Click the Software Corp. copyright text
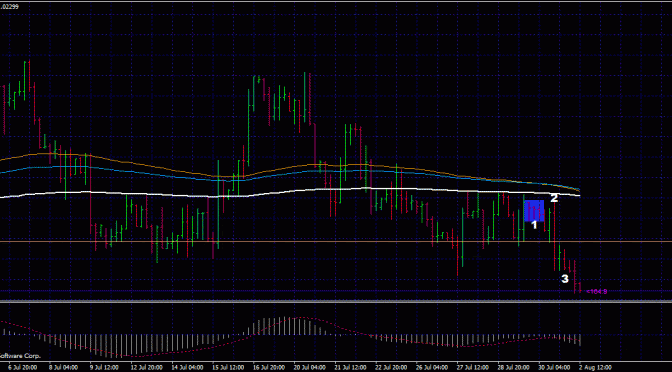The width and height of the screenshot is (672, 372). pyautogui.click(x=20, y=356)
